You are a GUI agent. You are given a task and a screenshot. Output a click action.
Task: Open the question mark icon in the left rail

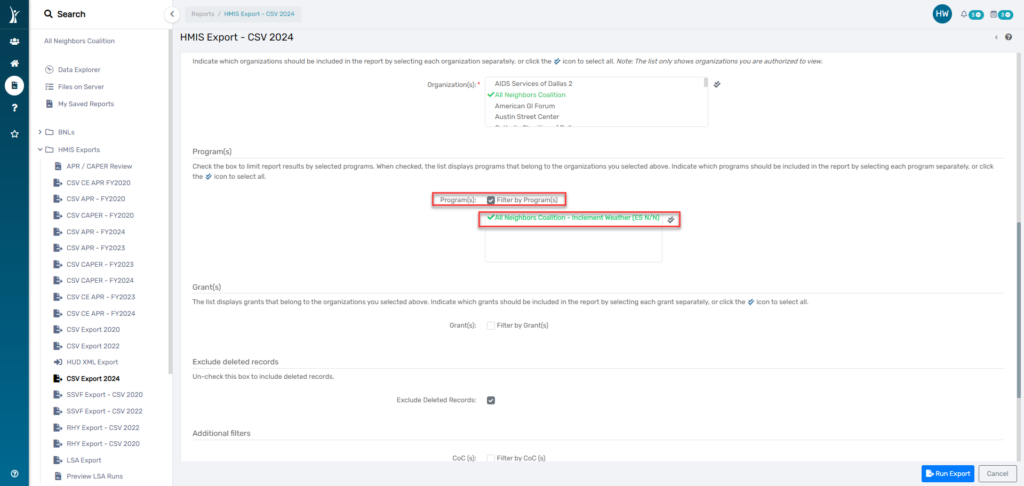(14, 108)
